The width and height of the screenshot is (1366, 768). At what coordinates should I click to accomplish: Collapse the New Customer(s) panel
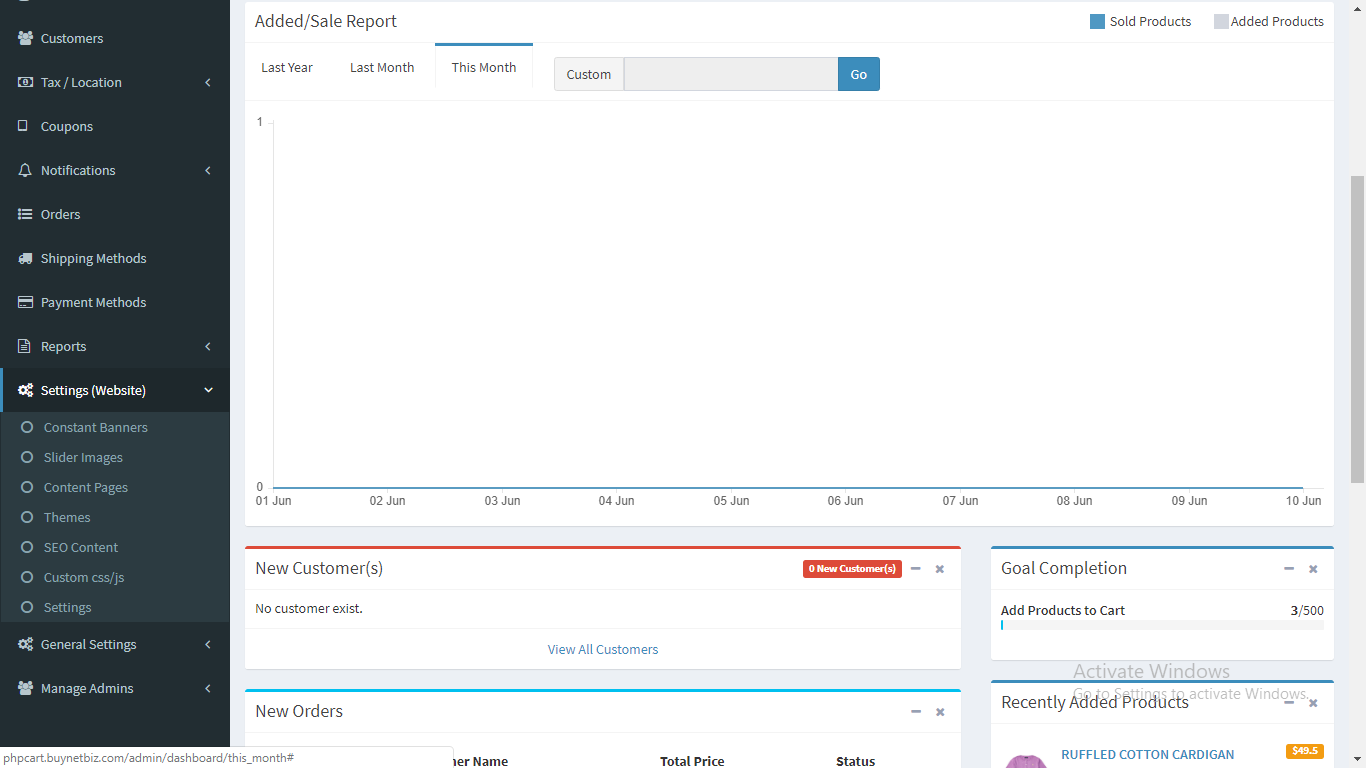pos(916,569)
